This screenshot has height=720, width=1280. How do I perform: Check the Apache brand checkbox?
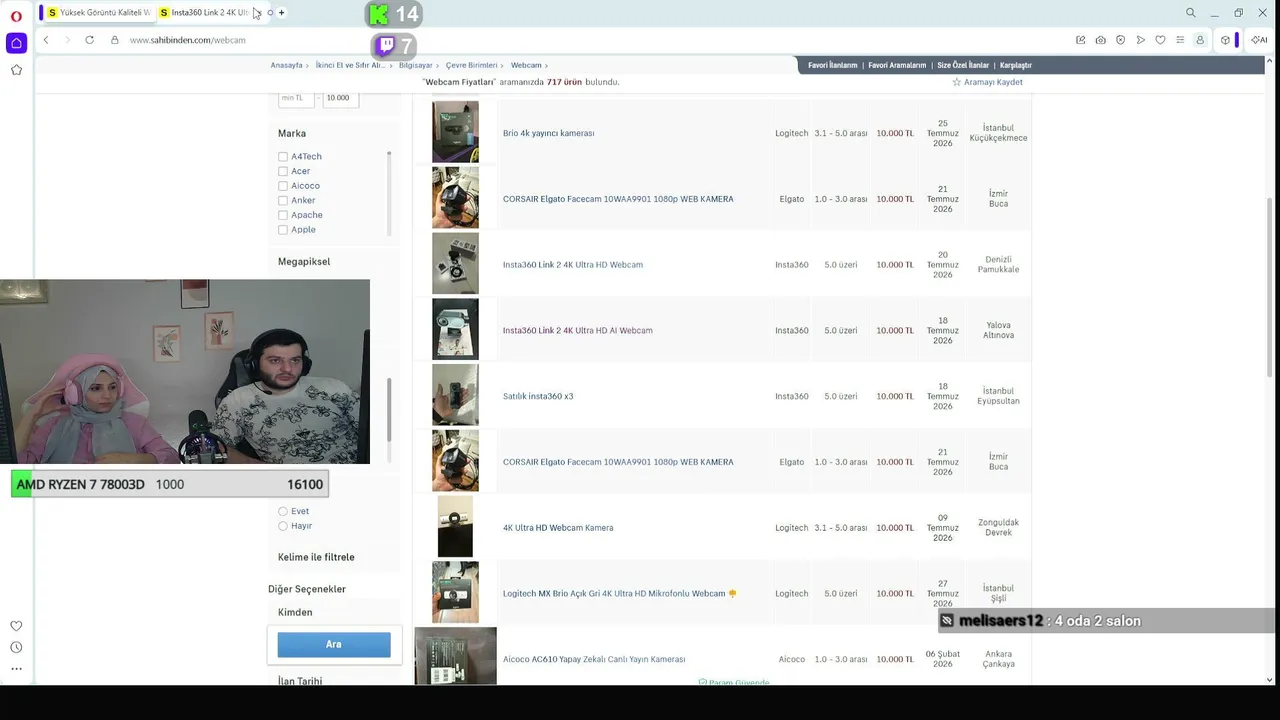click(x=283, y=215)
